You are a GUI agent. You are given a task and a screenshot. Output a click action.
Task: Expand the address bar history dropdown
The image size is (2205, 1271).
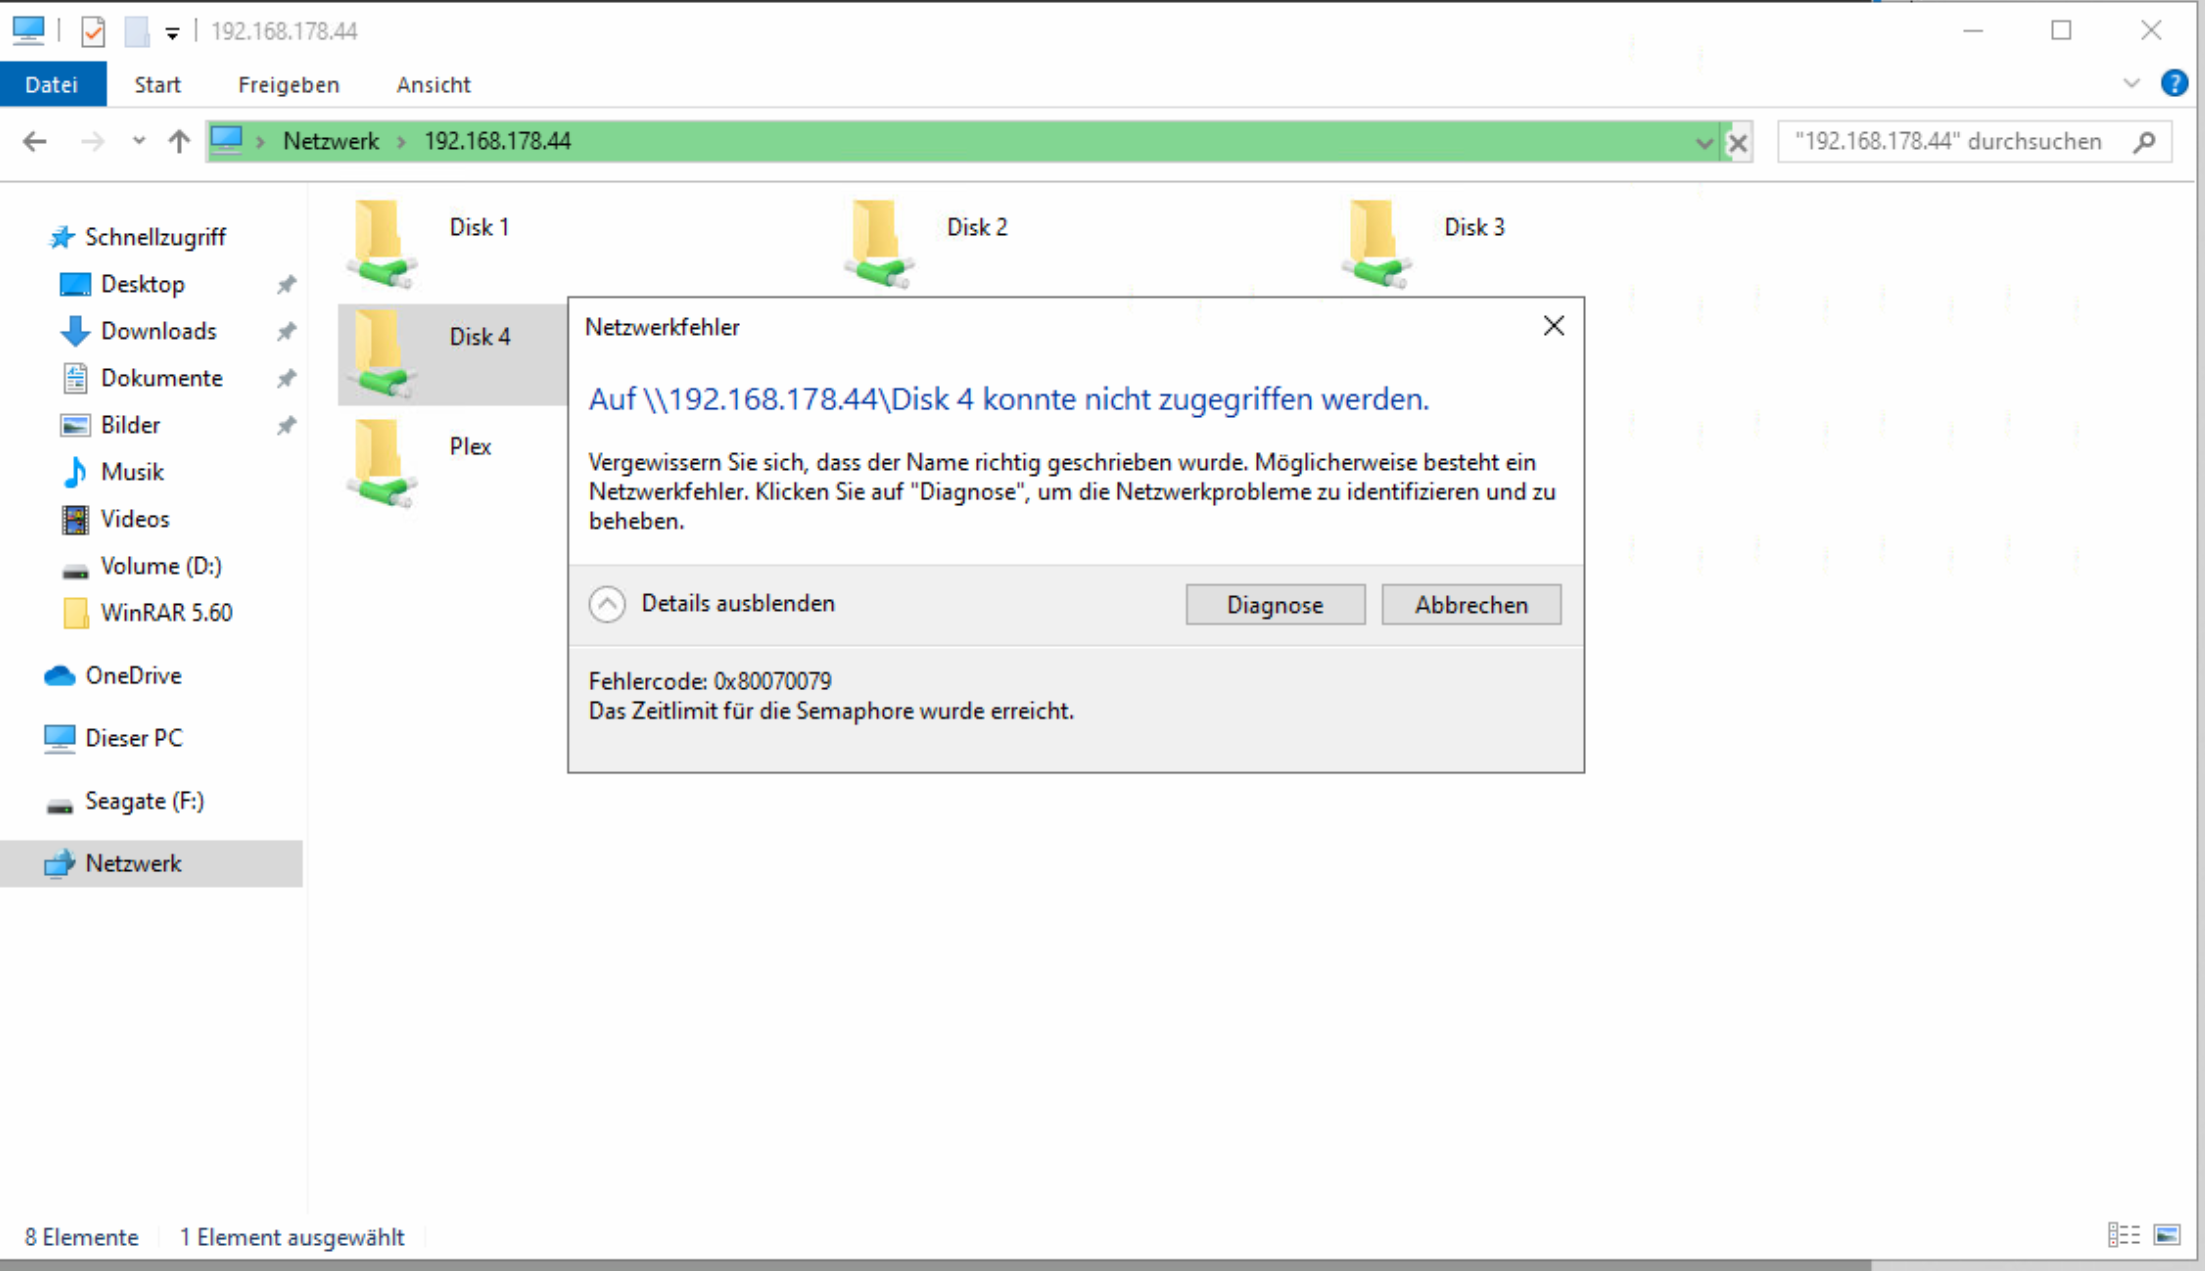pyautogui.click(x=1704, y=143)
